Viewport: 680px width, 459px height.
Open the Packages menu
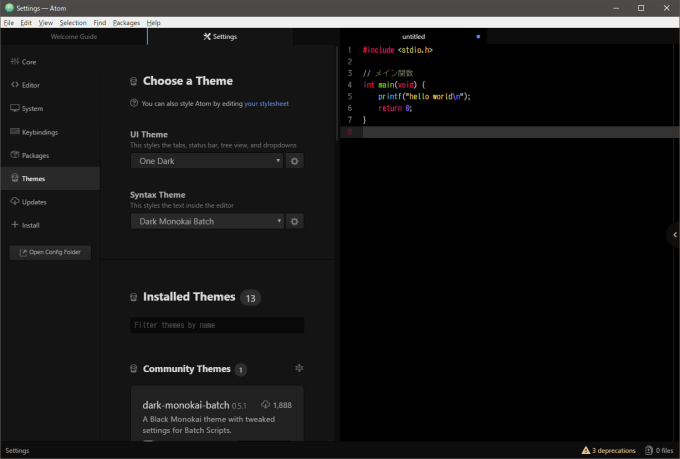pos(126,23)
